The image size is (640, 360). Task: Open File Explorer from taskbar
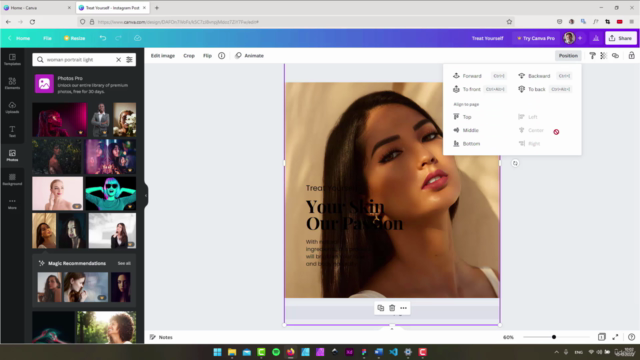pyautogui.click(x=232, y=352)
